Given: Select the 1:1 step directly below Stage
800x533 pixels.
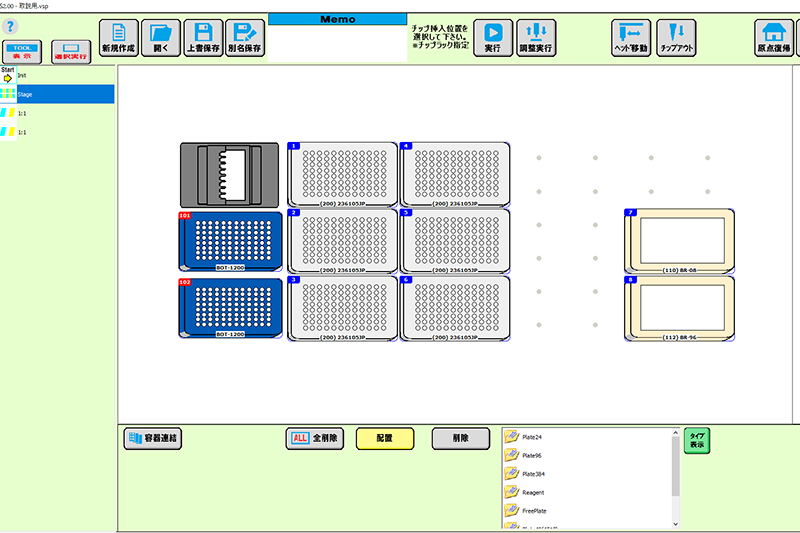Looking at the screenshot, I should coord(57,113).
